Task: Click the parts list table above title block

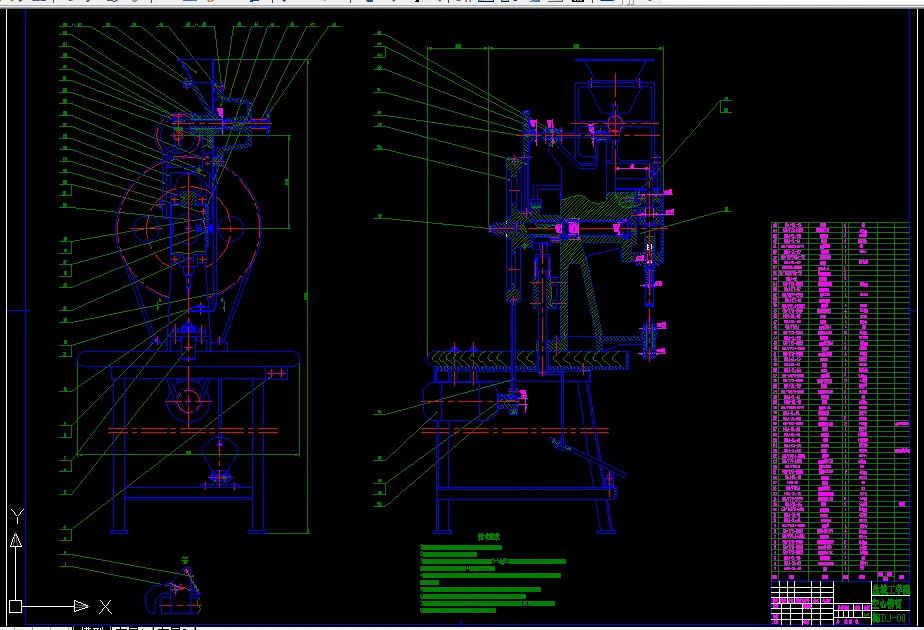Action: tap(840, 401)
